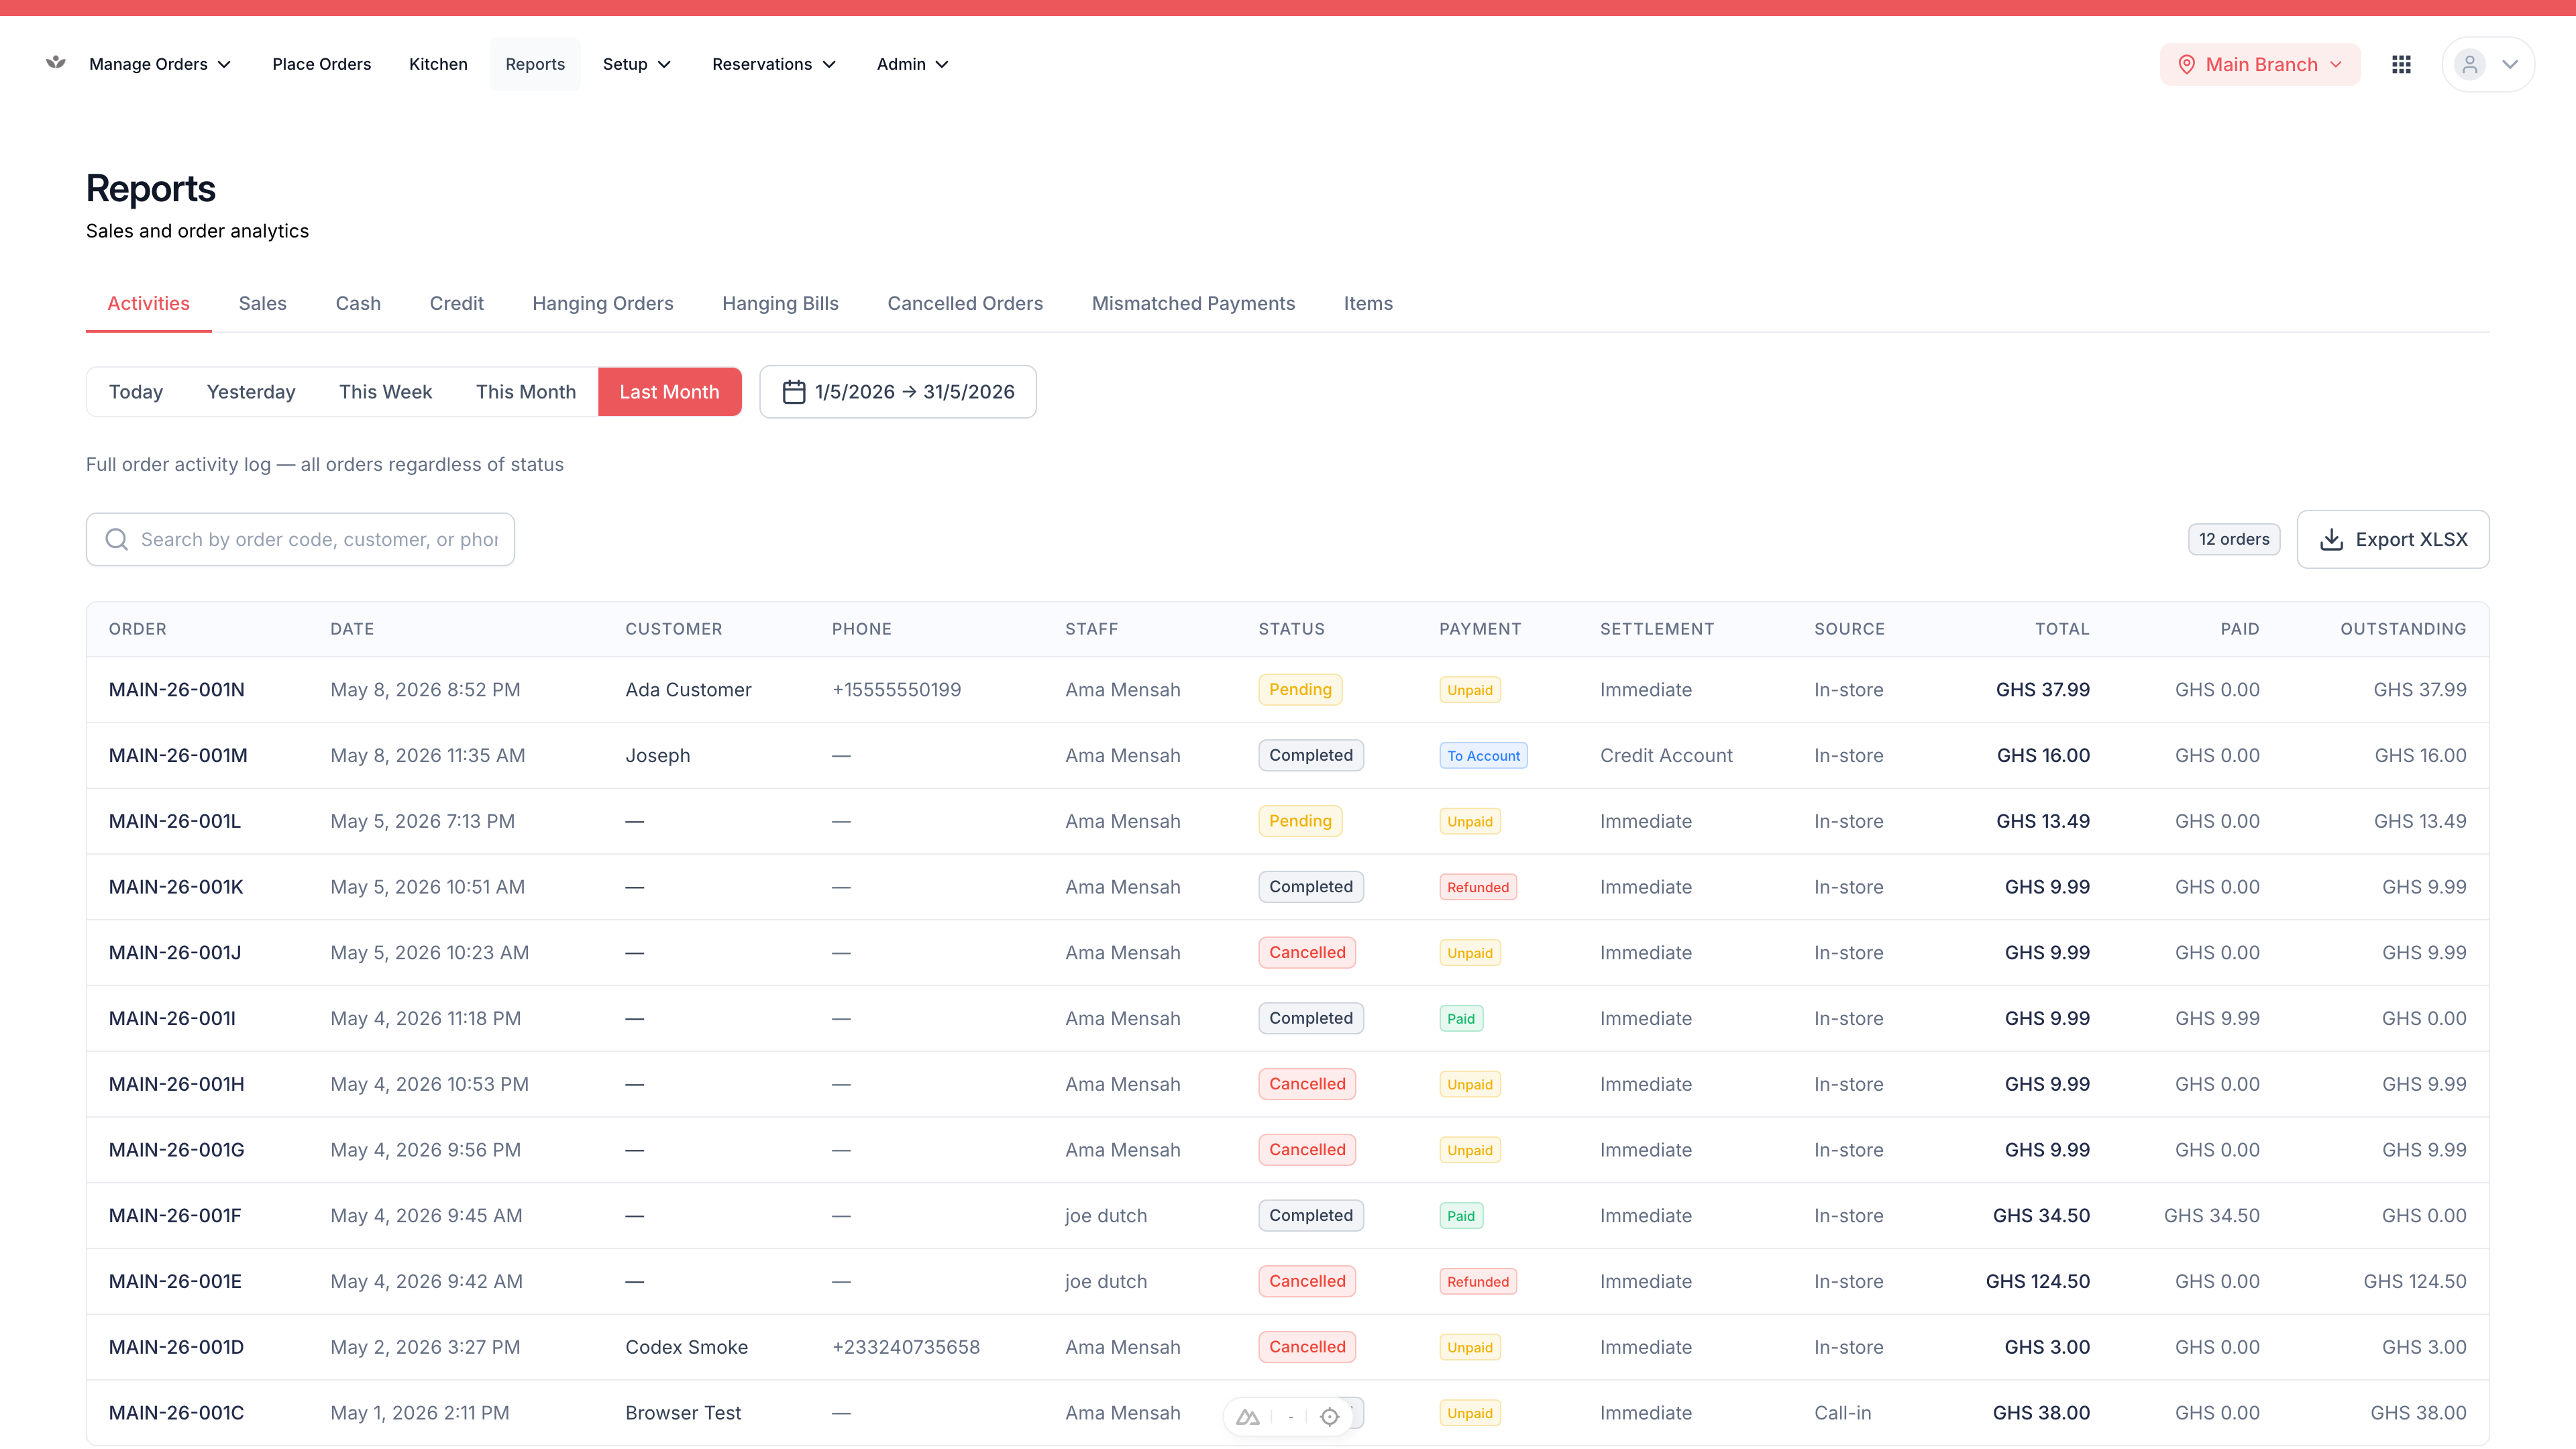Open order MAIN-26-001K
Screen dimensions: 2576x1449
point(176,887)
